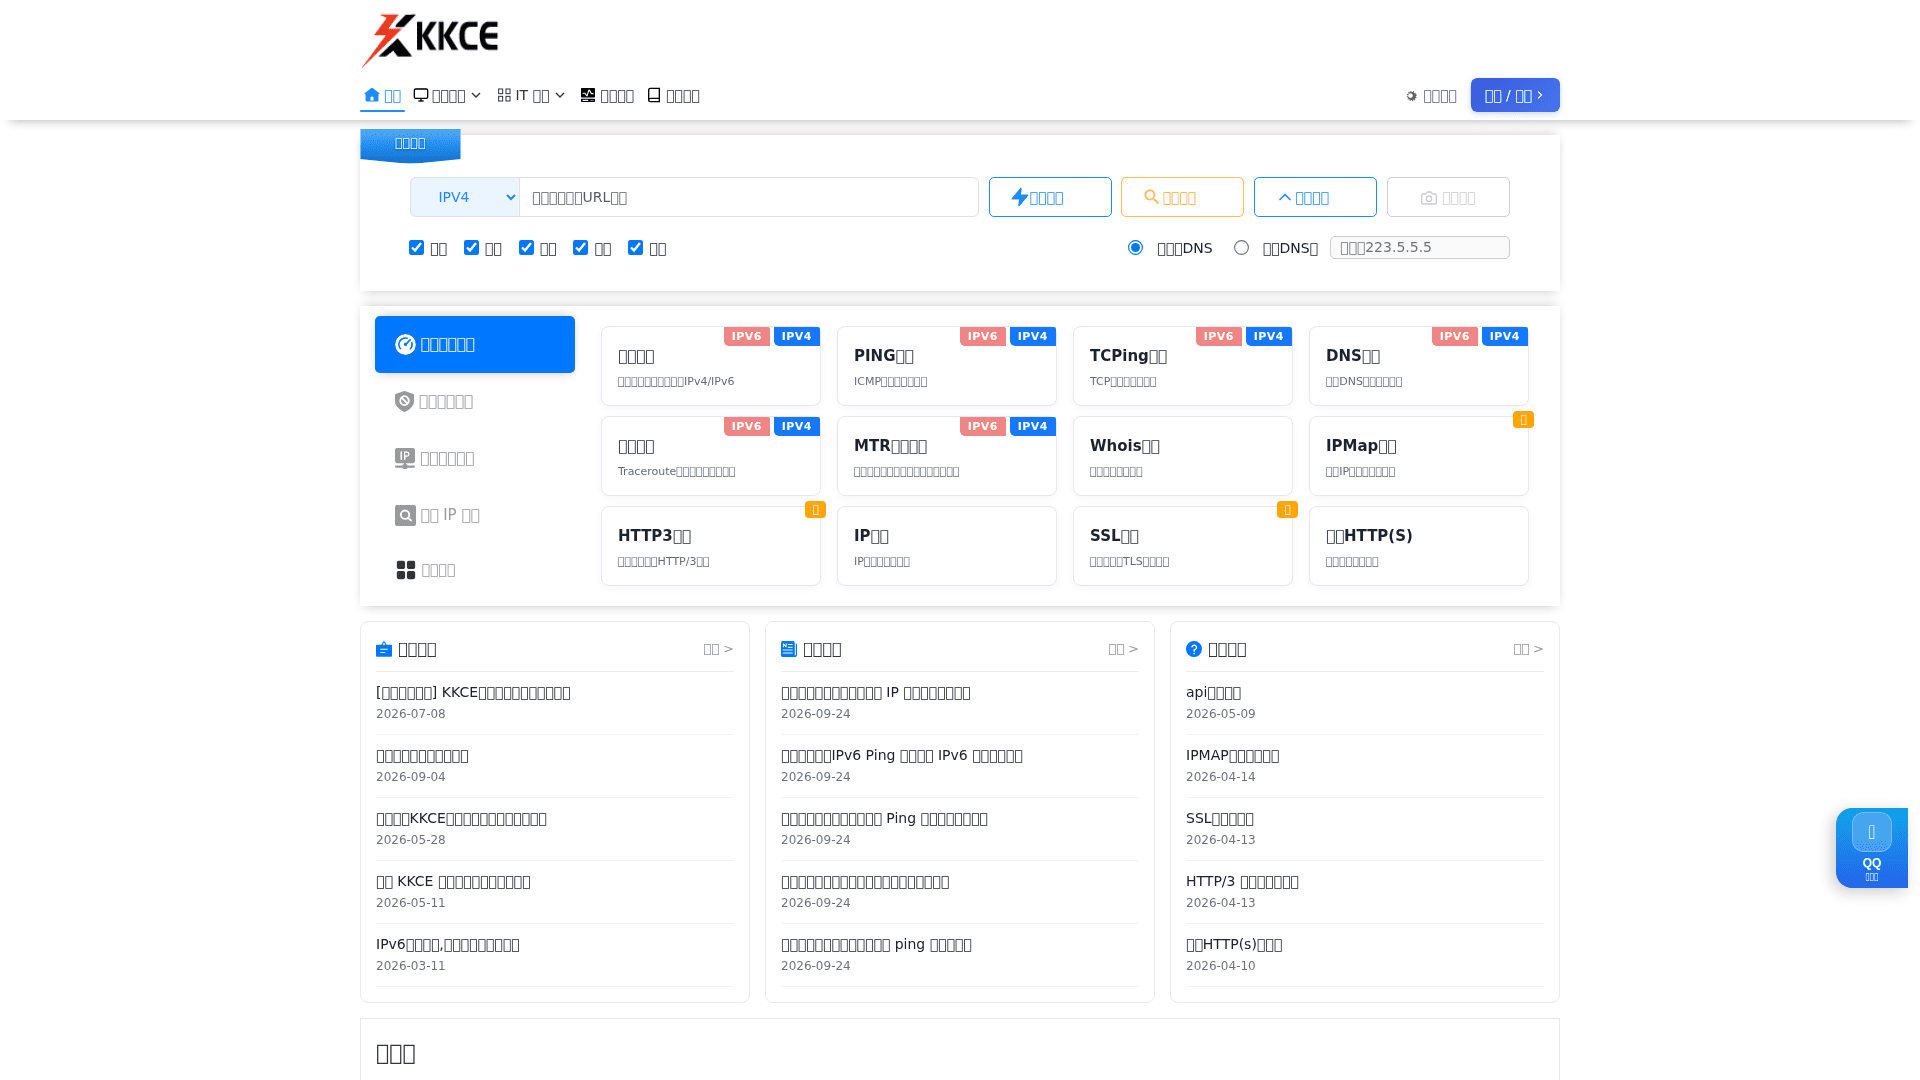Image resolution: width=1920 pixels, height=1080 pixels.
Task: Select the four-squares sidebar category
Action: coord(475,570)
